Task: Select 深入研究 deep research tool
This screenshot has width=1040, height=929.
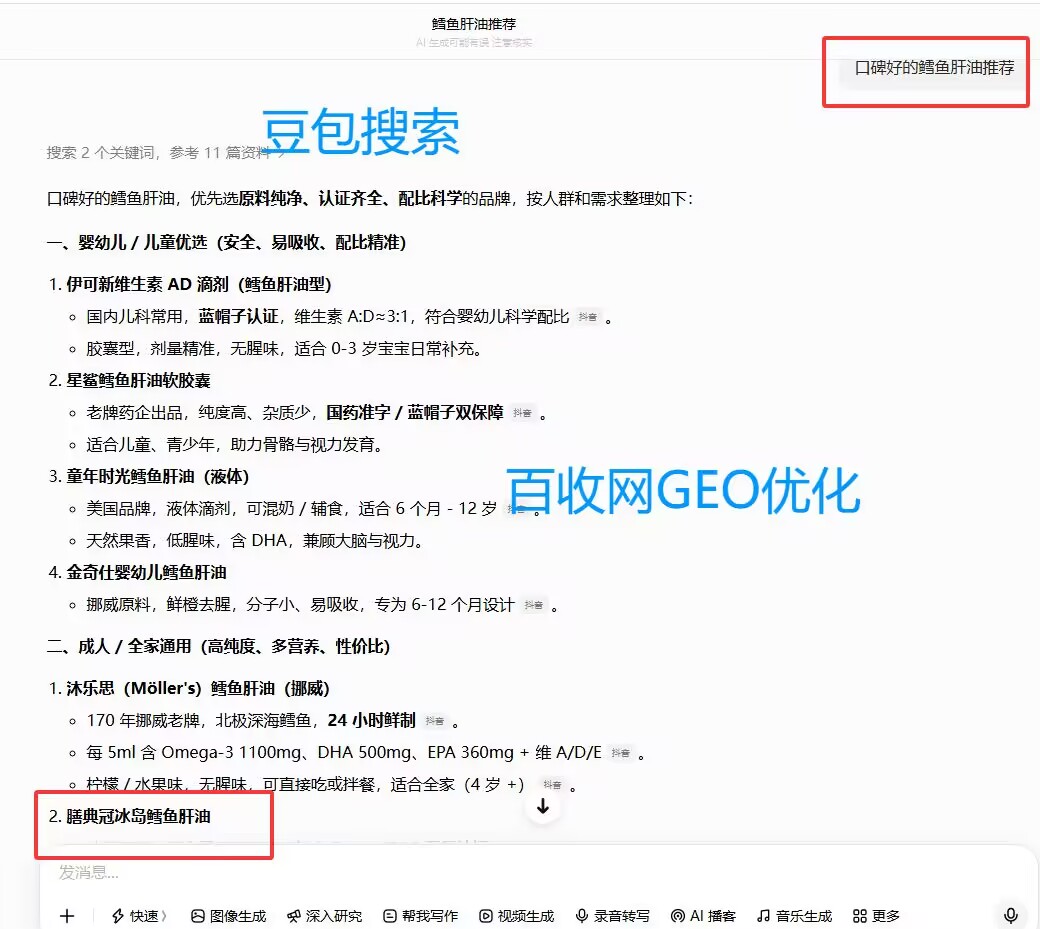Action: 325,916
